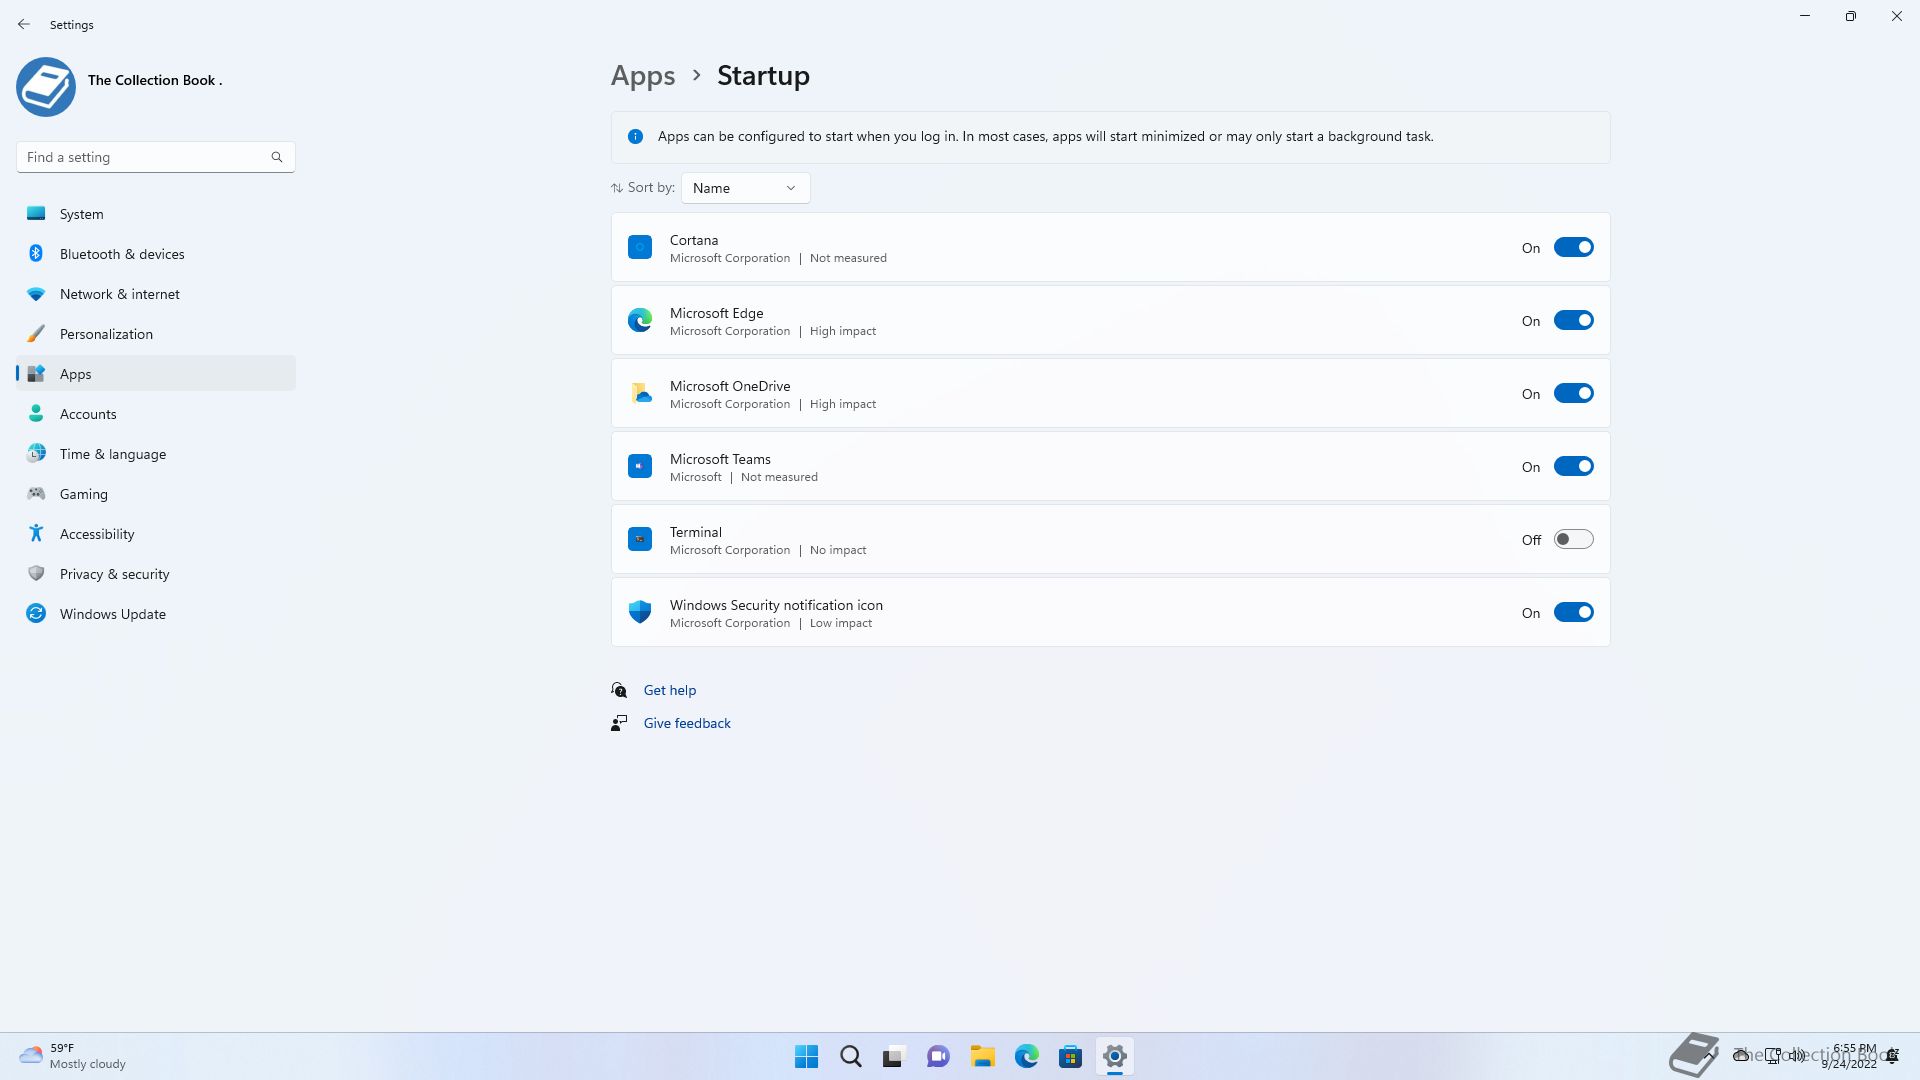The width and height of the screenshot is (1920, 1080).
Task: Click the Cortana app icon
Action: [x=640, y=247]
